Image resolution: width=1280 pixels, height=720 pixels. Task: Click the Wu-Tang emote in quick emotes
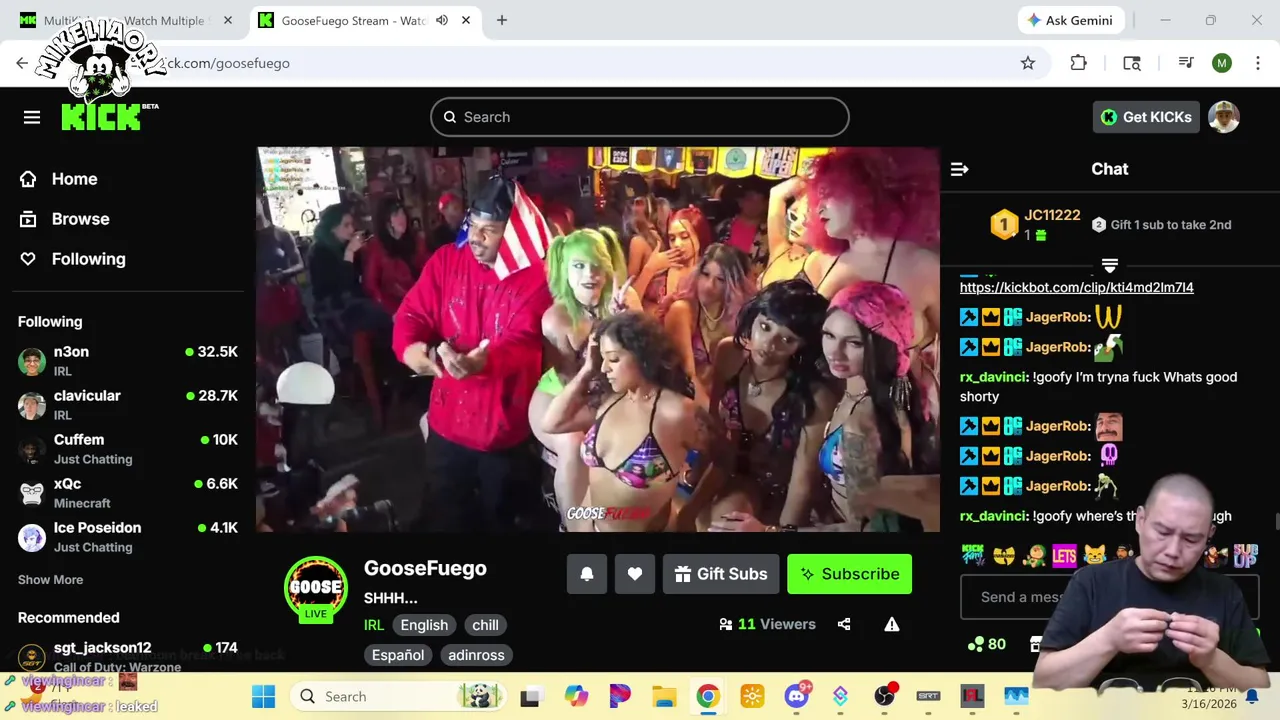click(1004, 554)
